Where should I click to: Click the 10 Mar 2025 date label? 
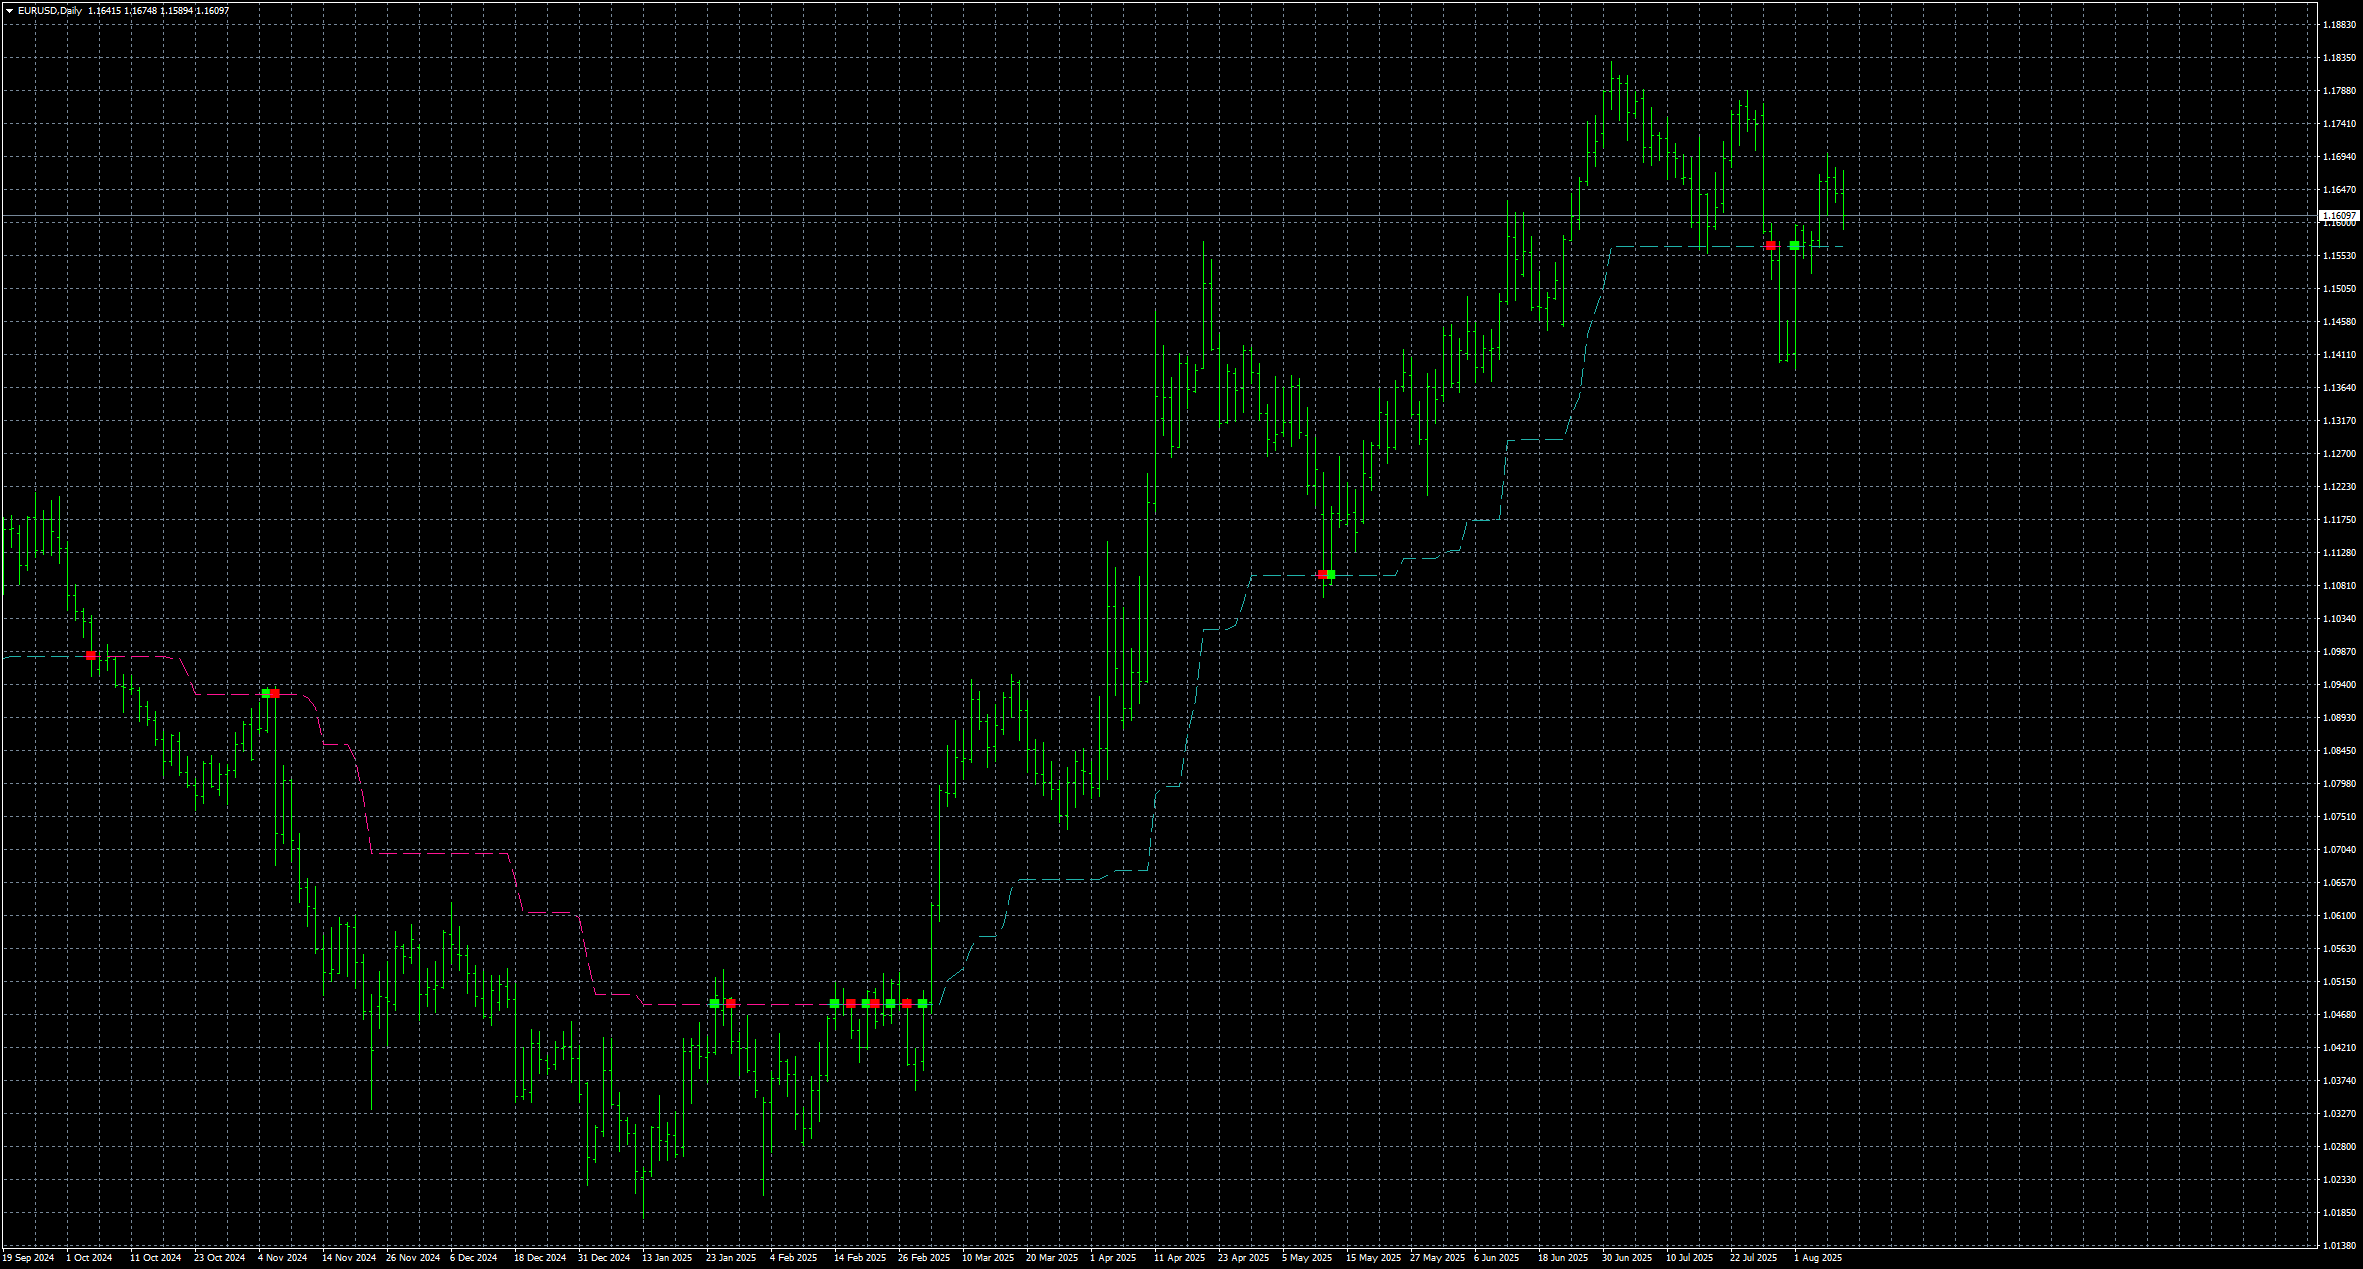pos(988,1258)
